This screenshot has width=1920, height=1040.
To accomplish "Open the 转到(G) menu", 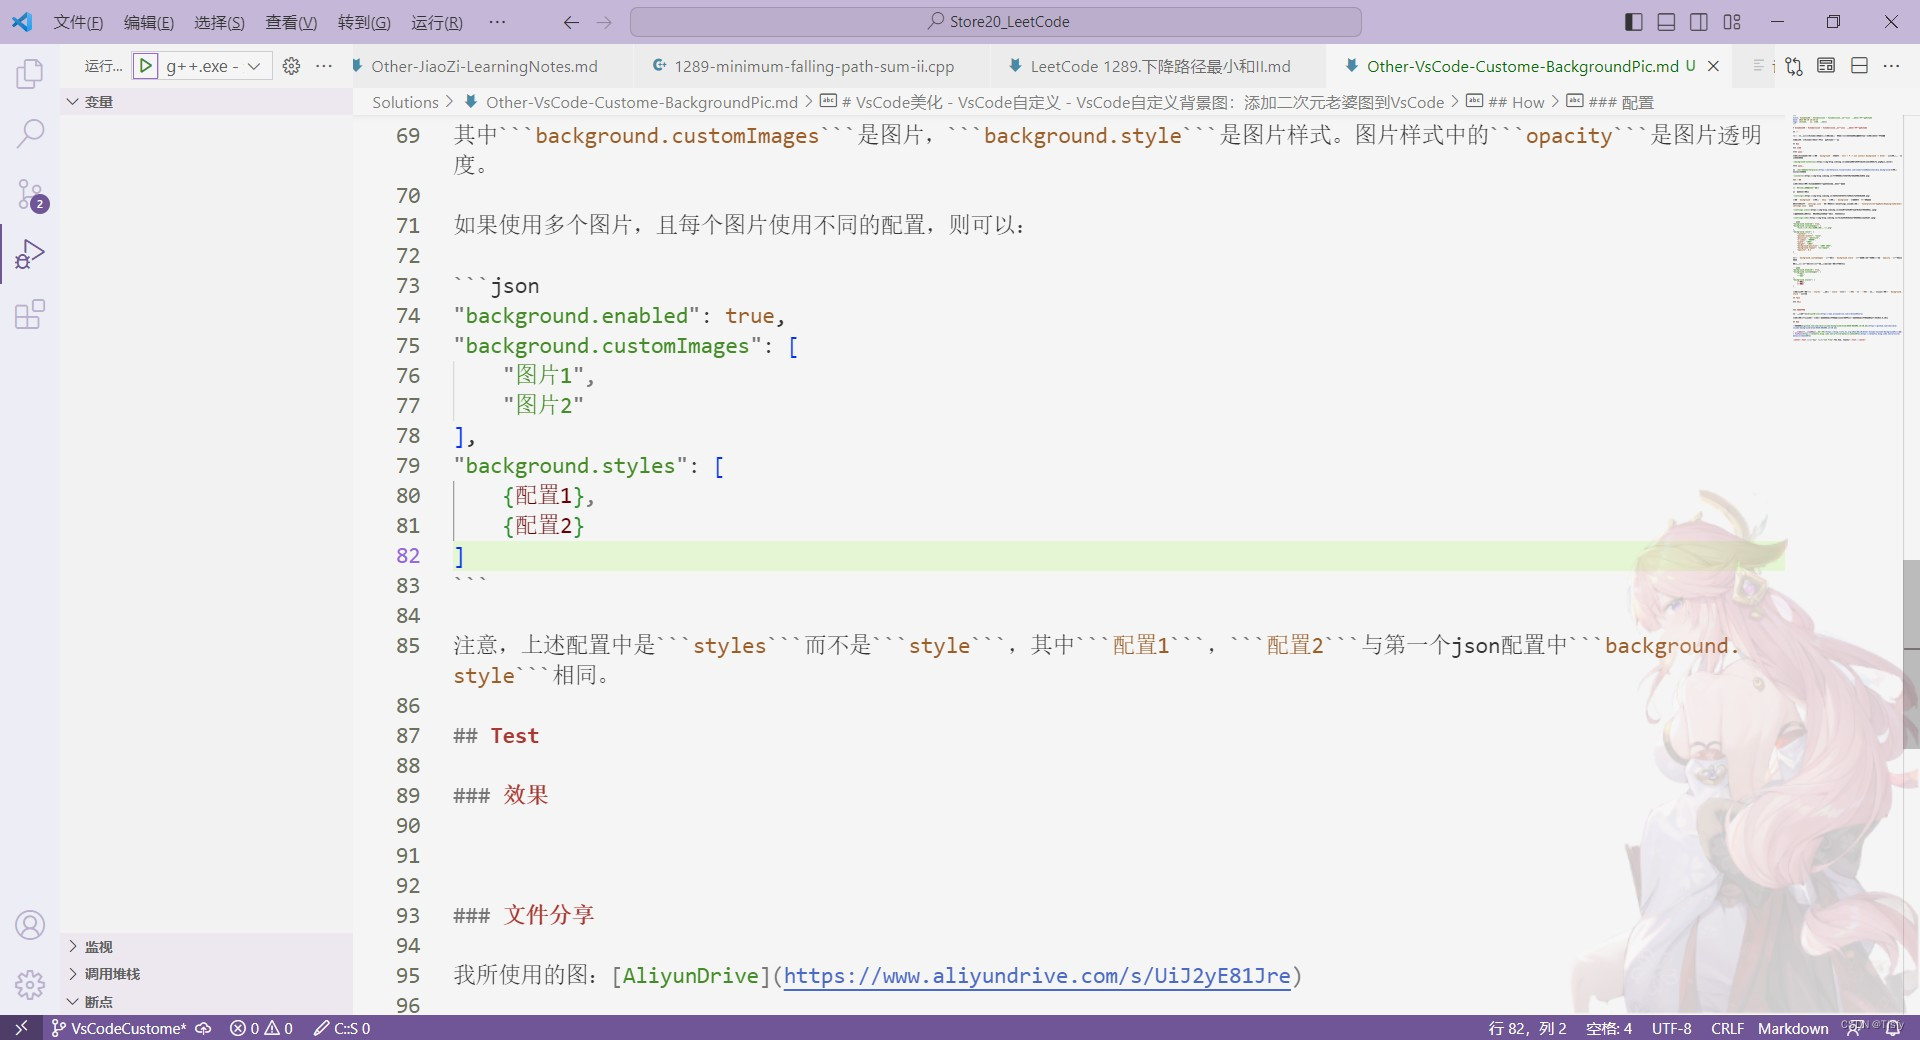I will [364, 22].
